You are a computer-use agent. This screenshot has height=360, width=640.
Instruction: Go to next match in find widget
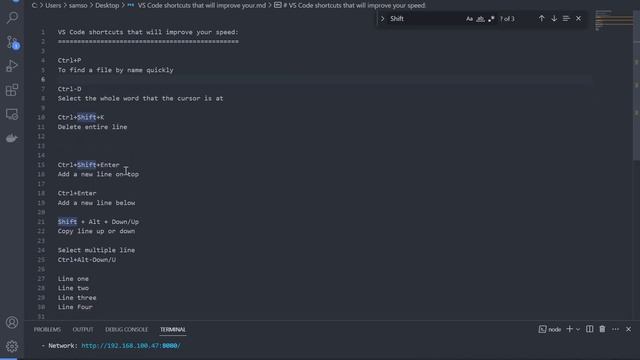tap(554, 18)
